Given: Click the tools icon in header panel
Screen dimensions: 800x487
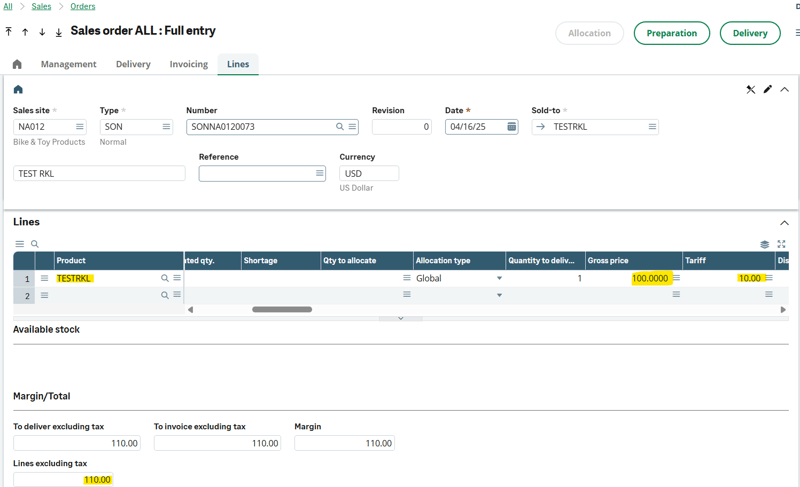Looking at the screenshot, I should [x=751, y=90].
